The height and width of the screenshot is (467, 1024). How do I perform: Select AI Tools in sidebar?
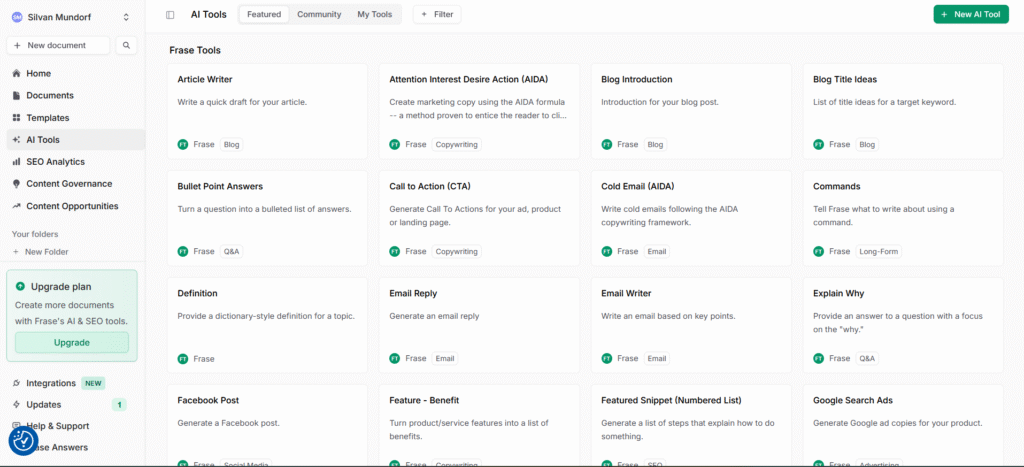click(76, 140)
